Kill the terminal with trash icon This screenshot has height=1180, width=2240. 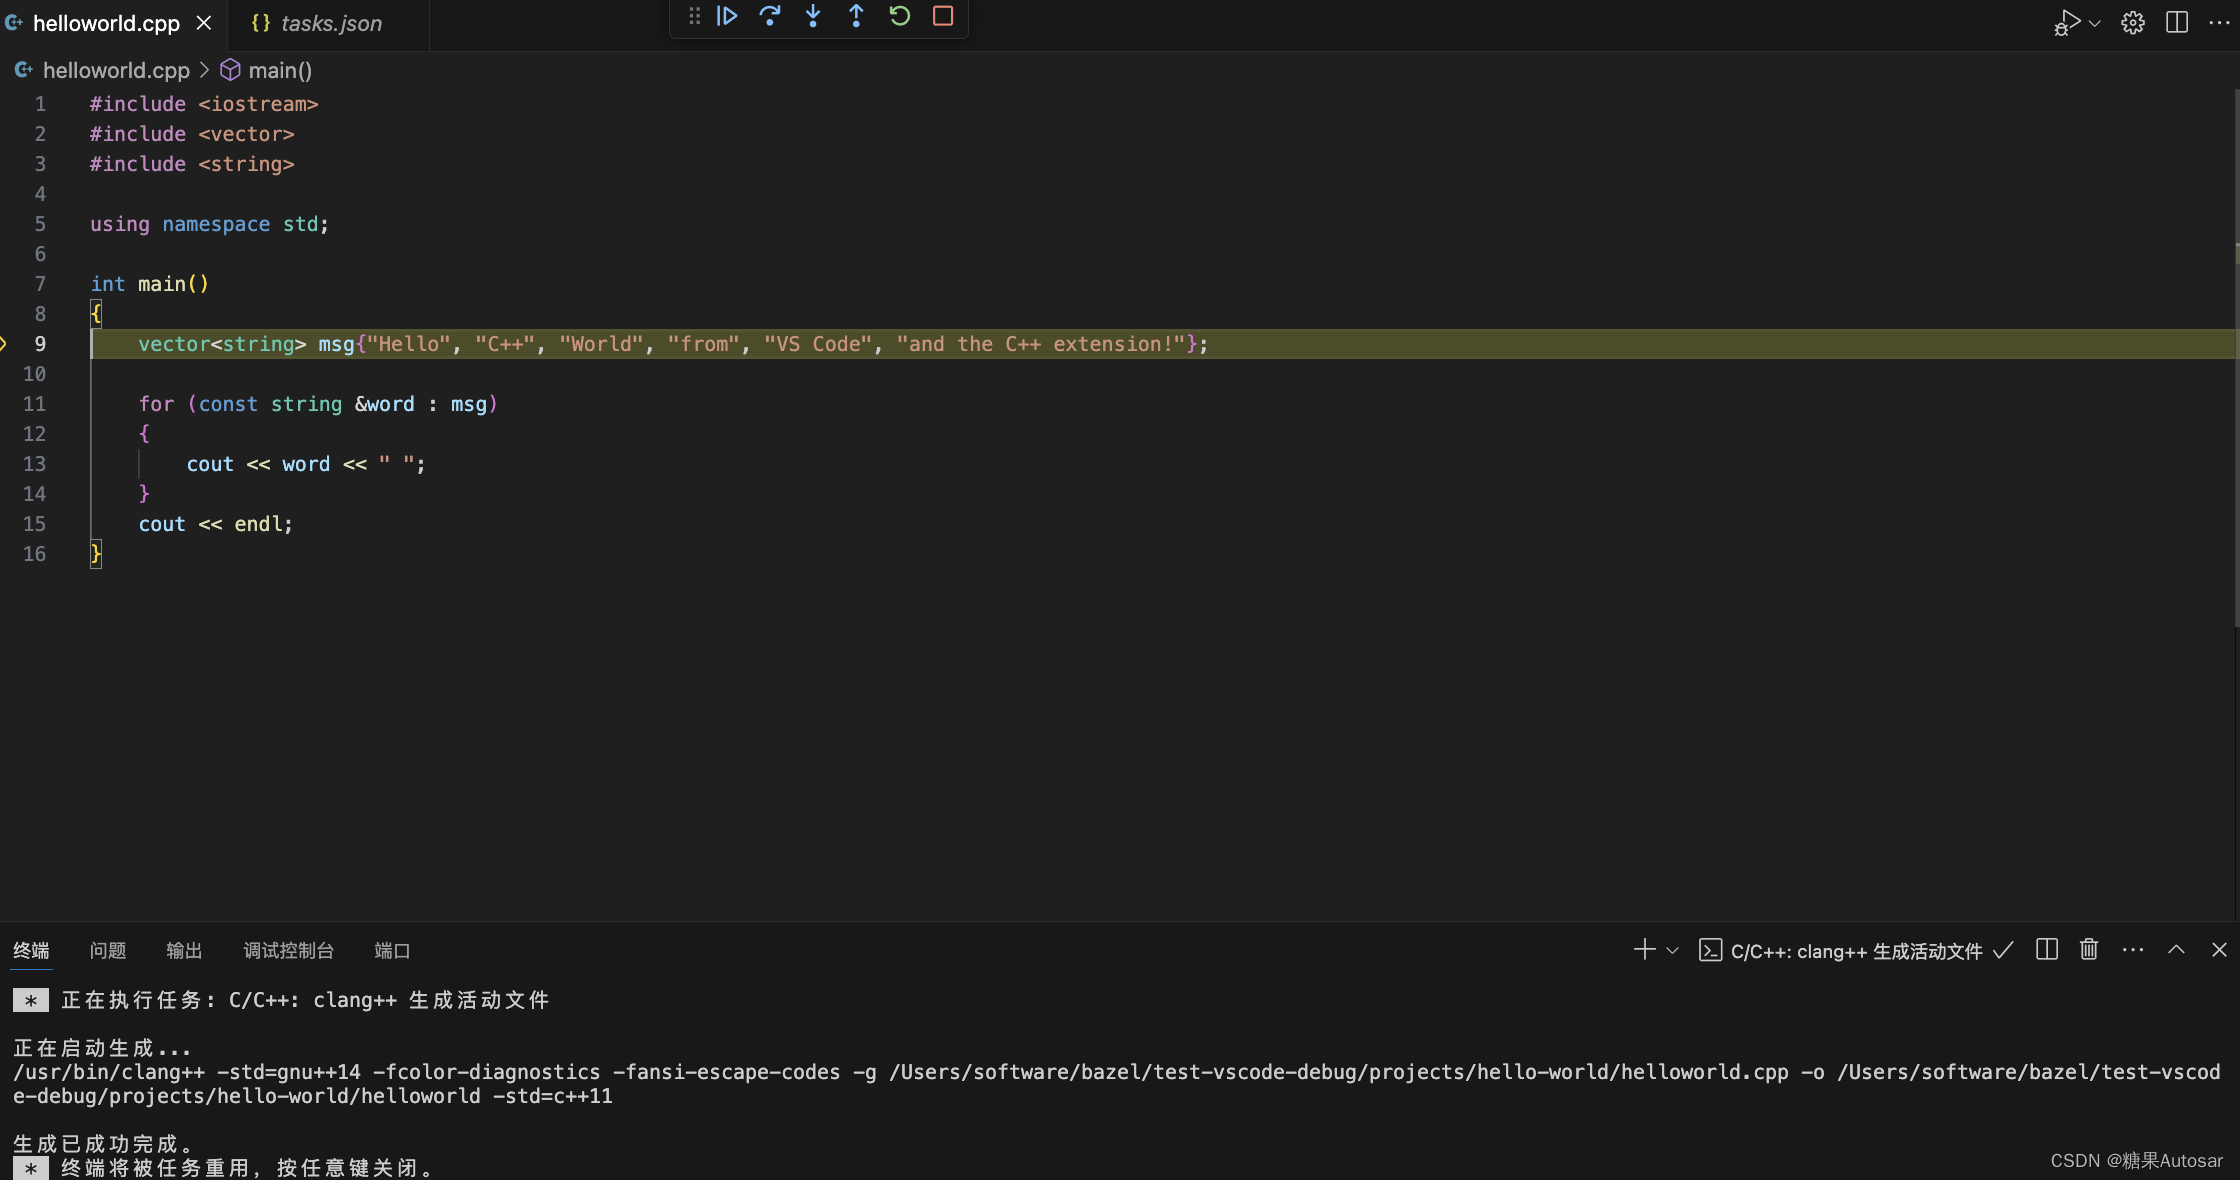[2089, 949]
